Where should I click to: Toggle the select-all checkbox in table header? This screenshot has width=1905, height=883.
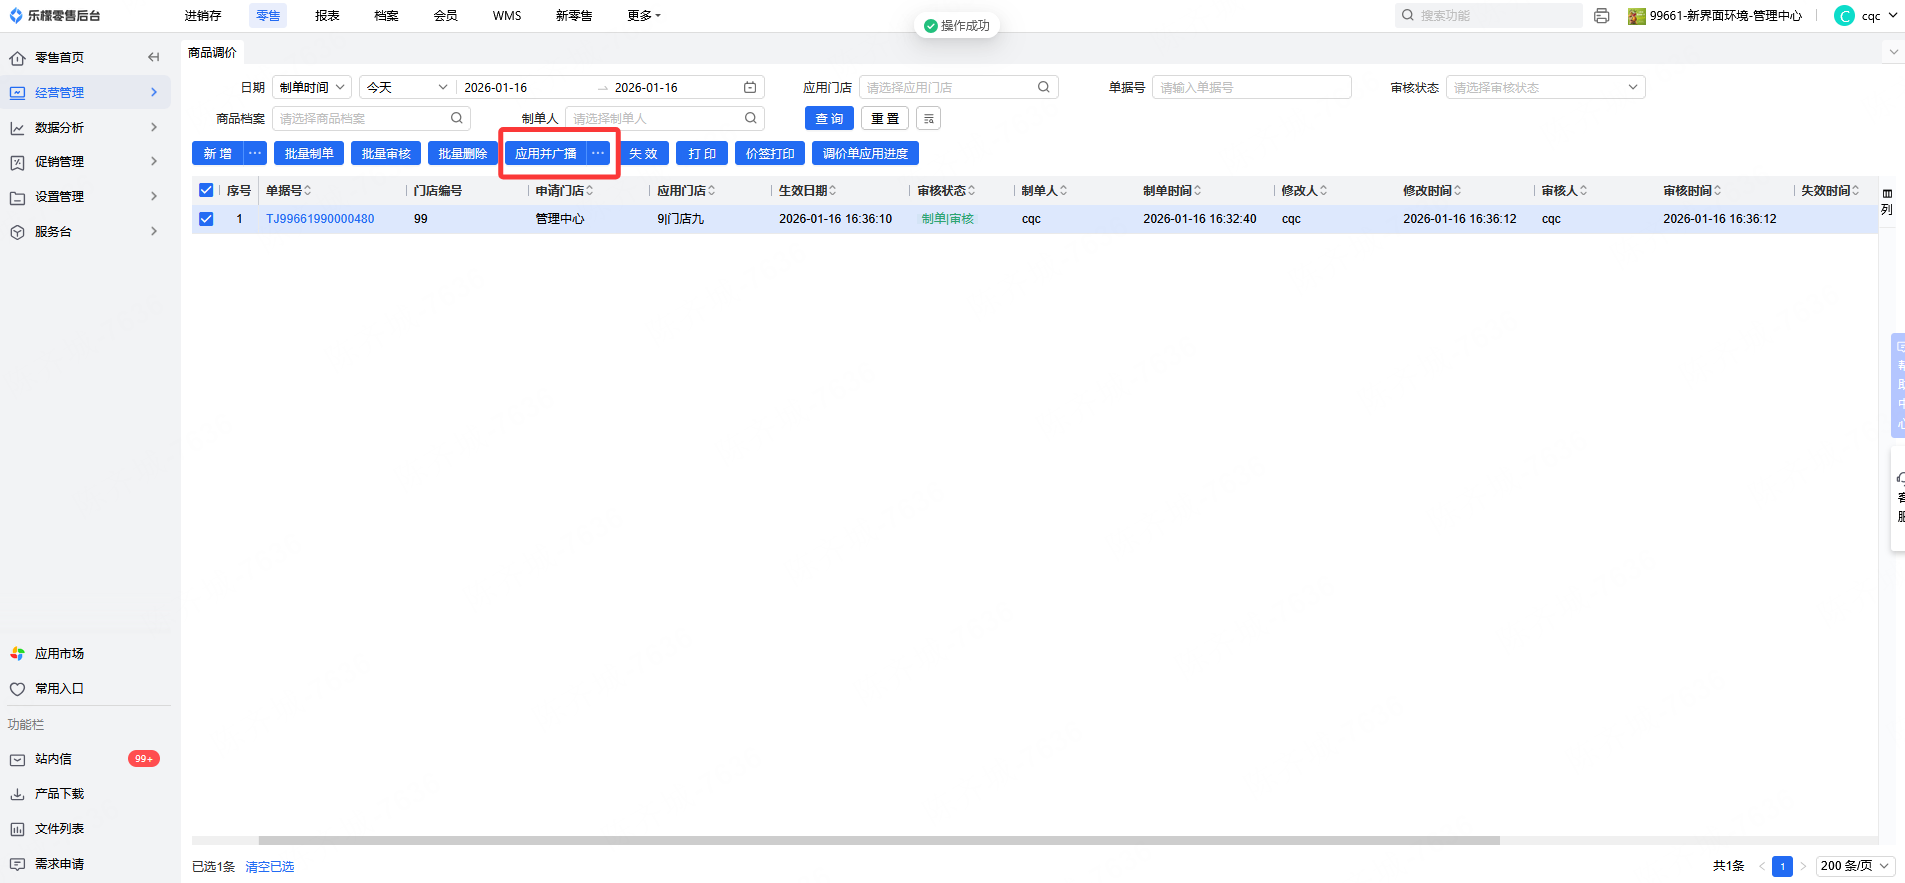[206, 191]
